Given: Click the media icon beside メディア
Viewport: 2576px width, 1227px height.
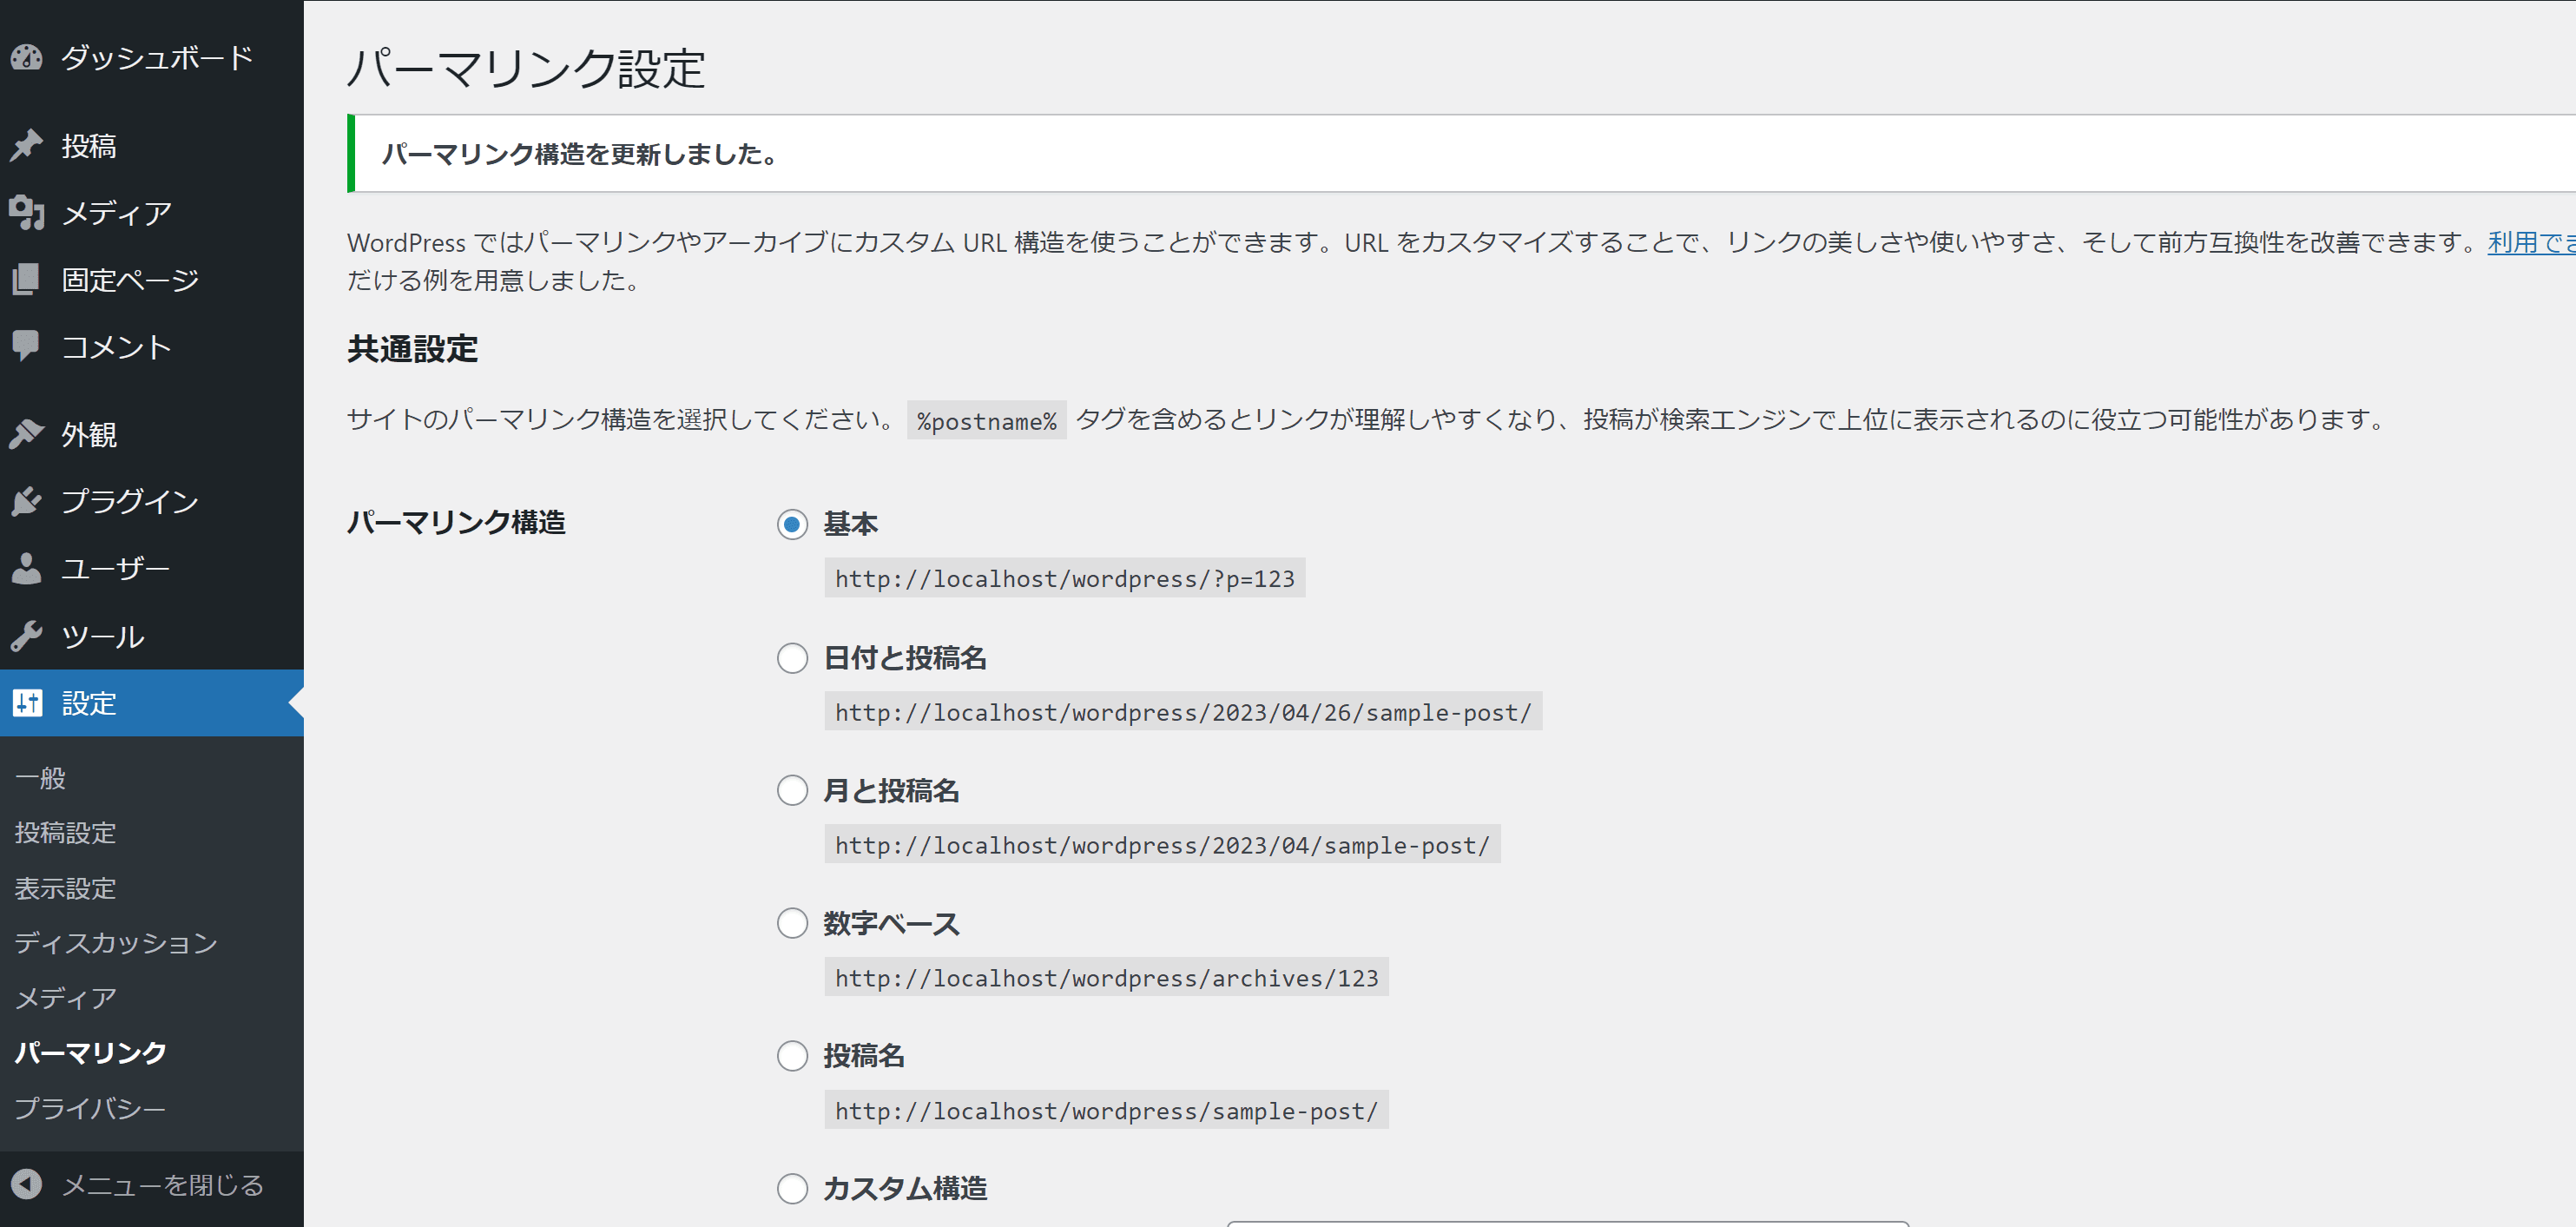Looking at the screenshot, I should pos(27,213).
